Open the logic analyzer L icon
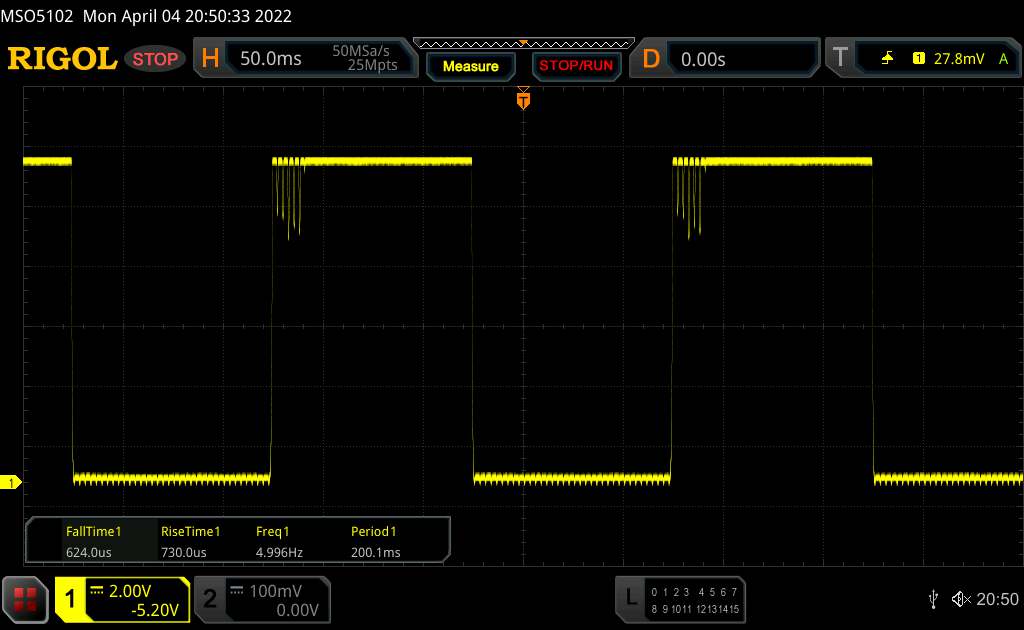 pos(630,598)
